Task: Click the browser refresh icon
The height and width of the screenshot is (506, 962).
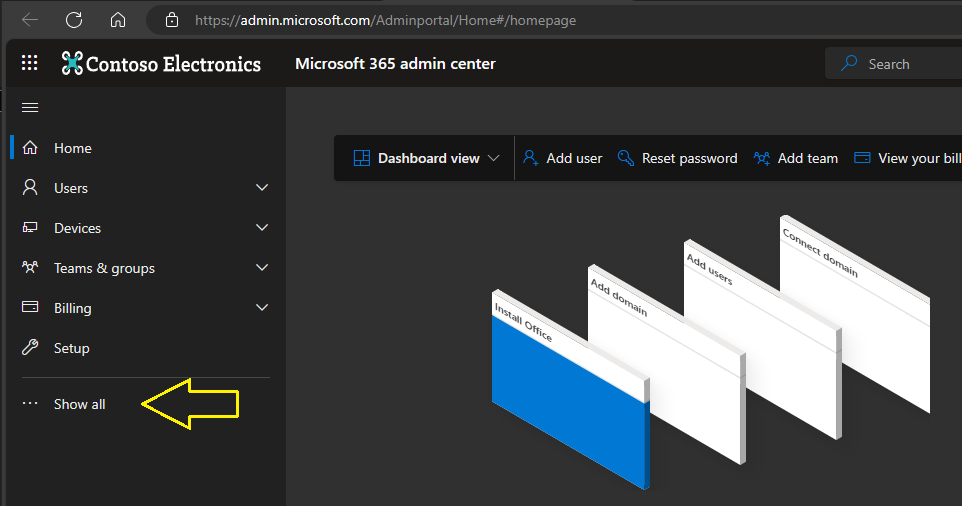Action: (x=74, y=20)
